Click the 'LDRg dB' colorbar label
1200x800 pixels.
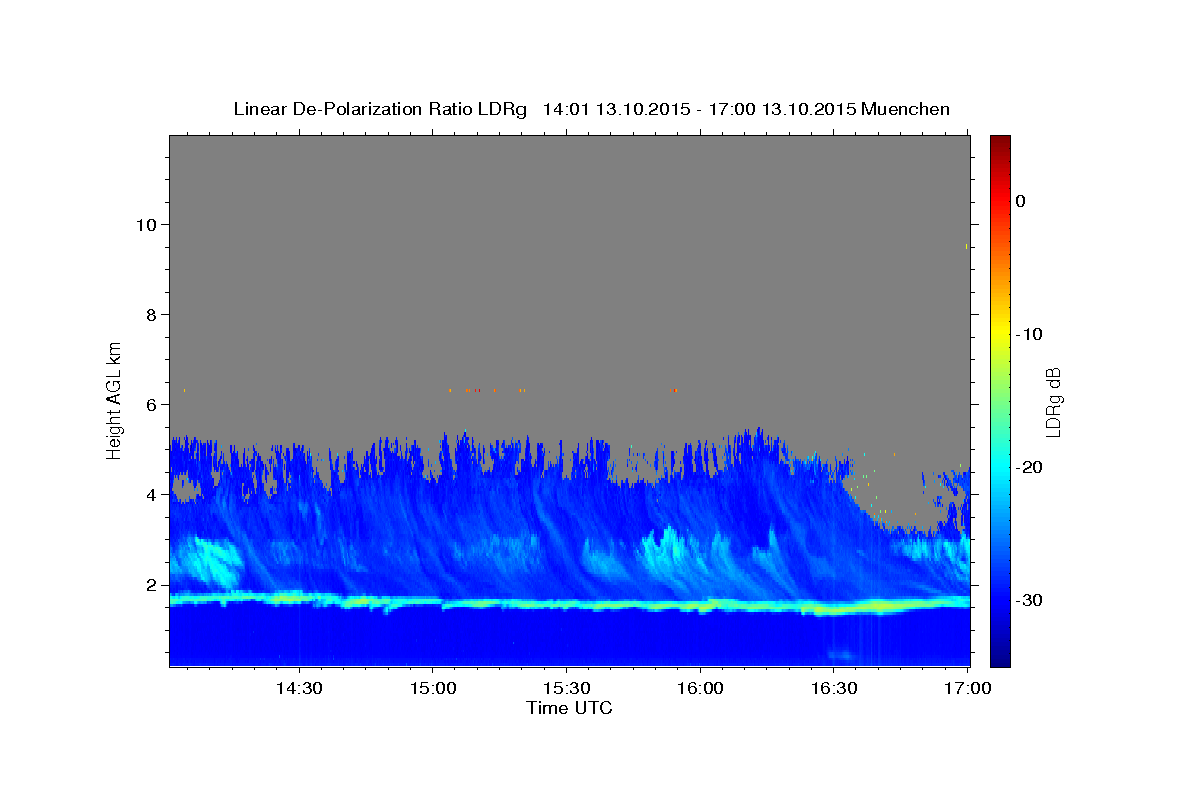1052,402
